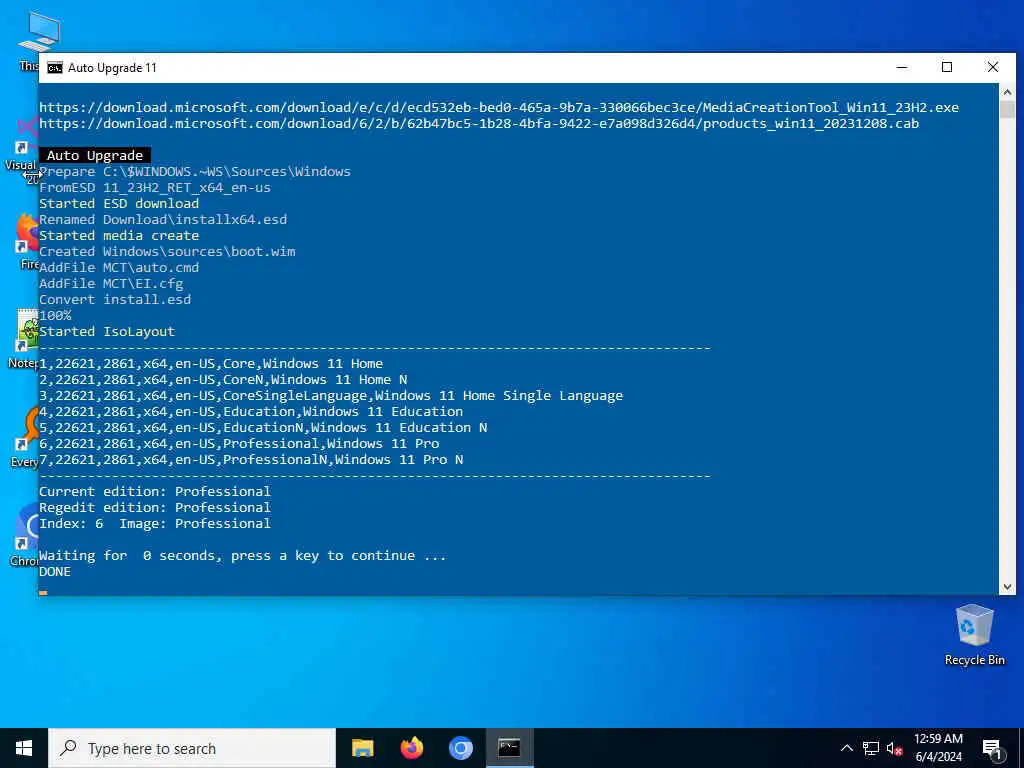
Task: Click the '1,22621,2861,x64,en-US,Core,Windows 11 Home' row
Action: (x=211, y=363)
